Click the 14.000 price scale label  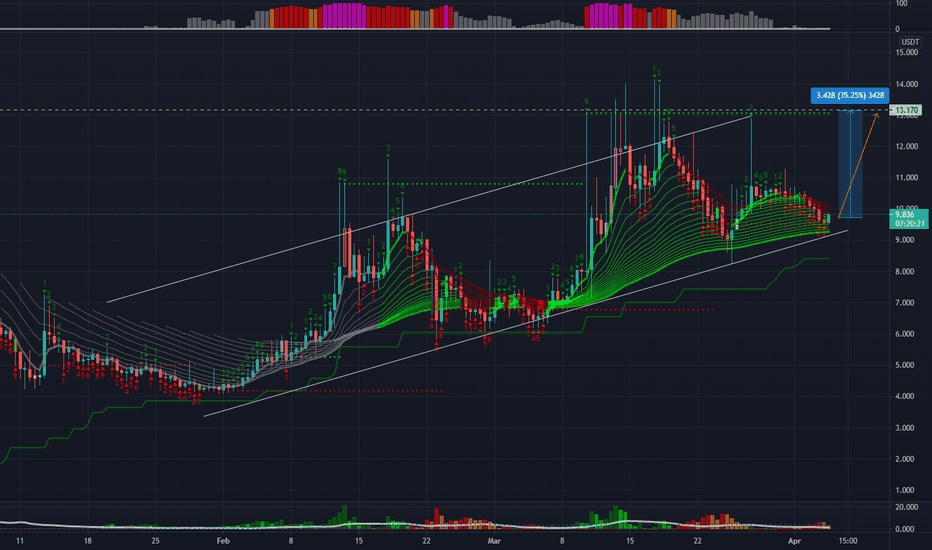[907, 84]
